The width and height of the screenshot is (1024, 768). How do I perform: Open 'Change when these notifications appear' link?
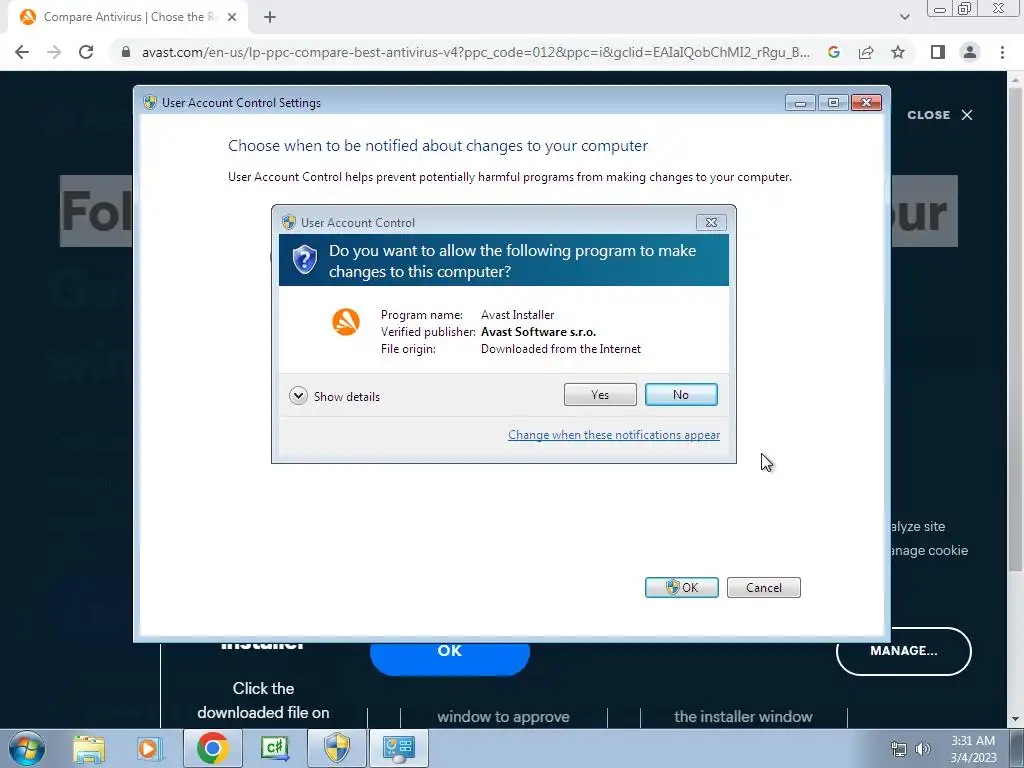[x=614, y=435]
